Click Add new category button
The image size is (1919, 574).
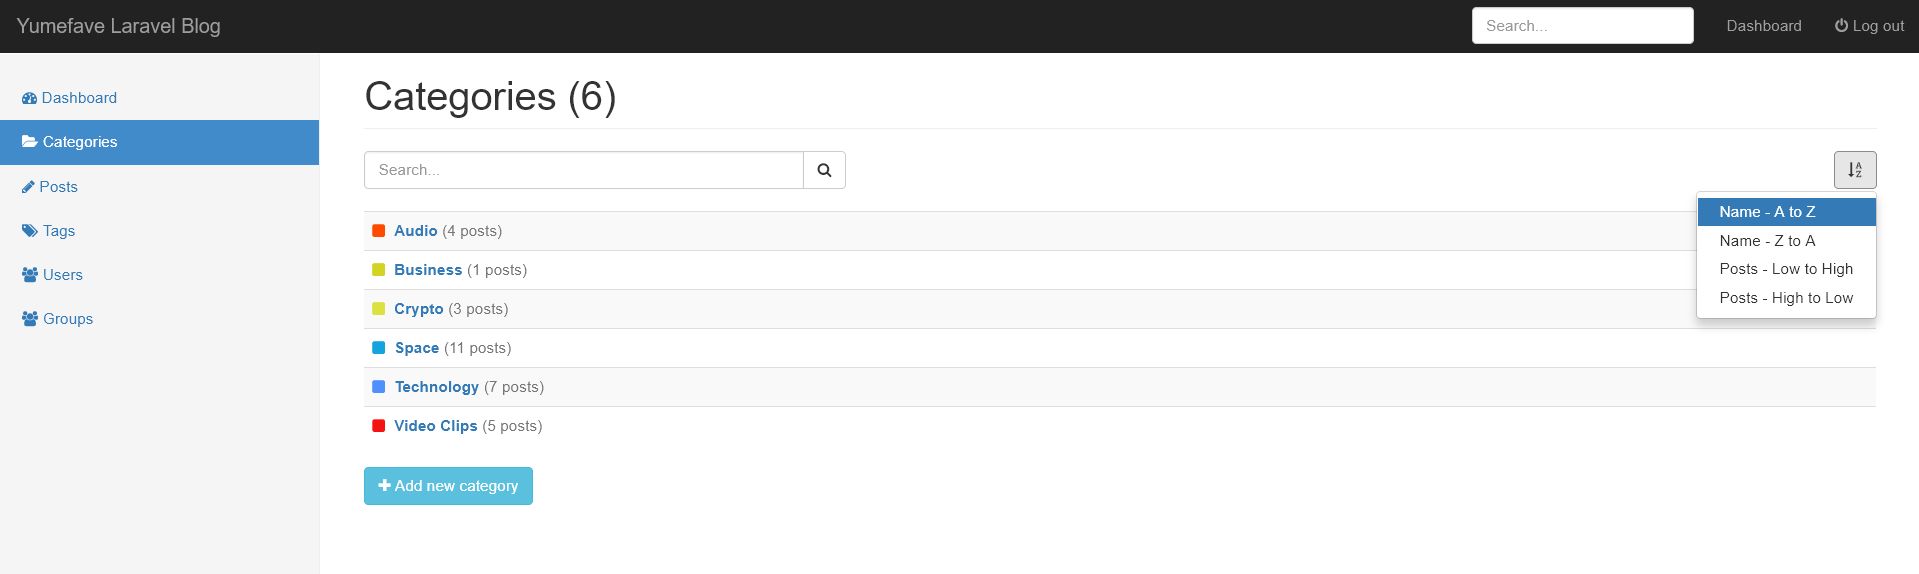[x=448, y=486]
